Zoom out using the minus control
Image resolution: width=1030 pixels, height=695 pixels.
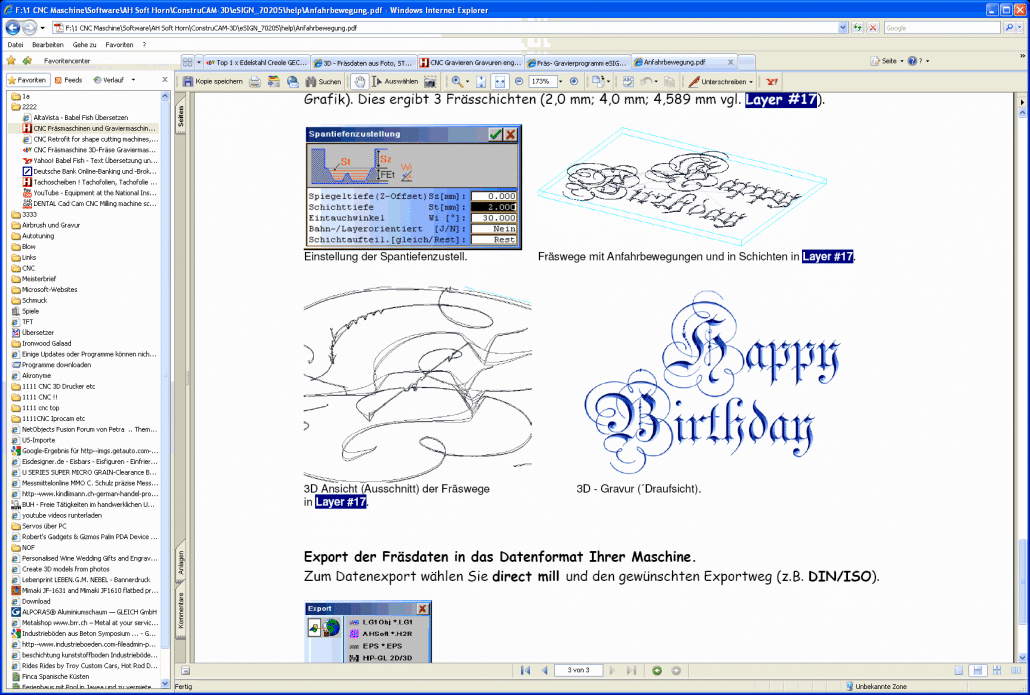(x=519, y=82)
